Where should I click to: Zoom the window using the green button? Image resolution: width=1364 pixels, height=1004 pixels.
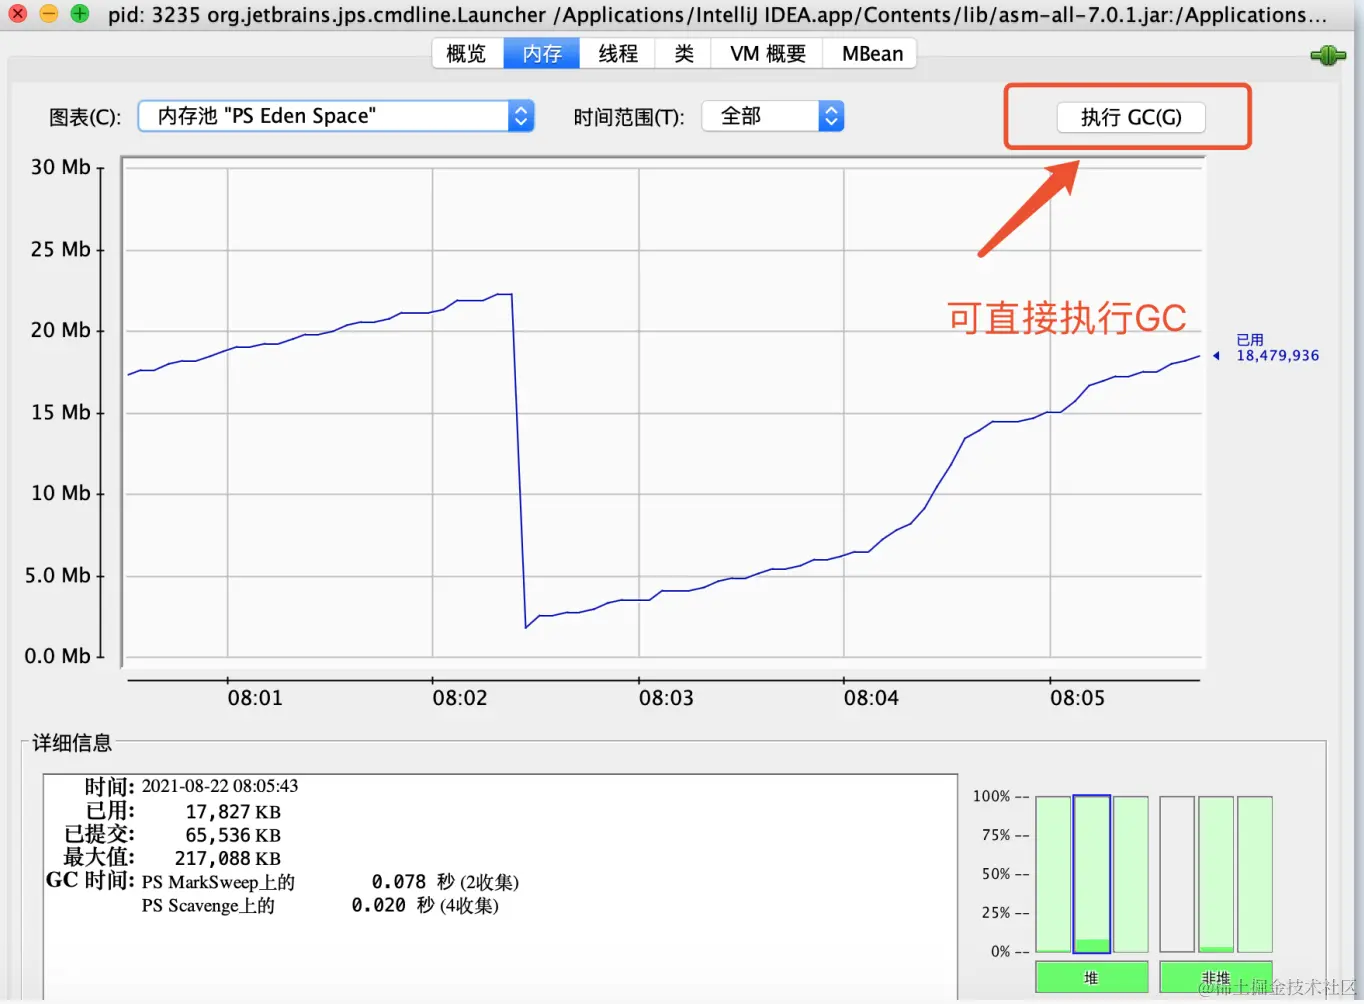(x=80, y=14)
